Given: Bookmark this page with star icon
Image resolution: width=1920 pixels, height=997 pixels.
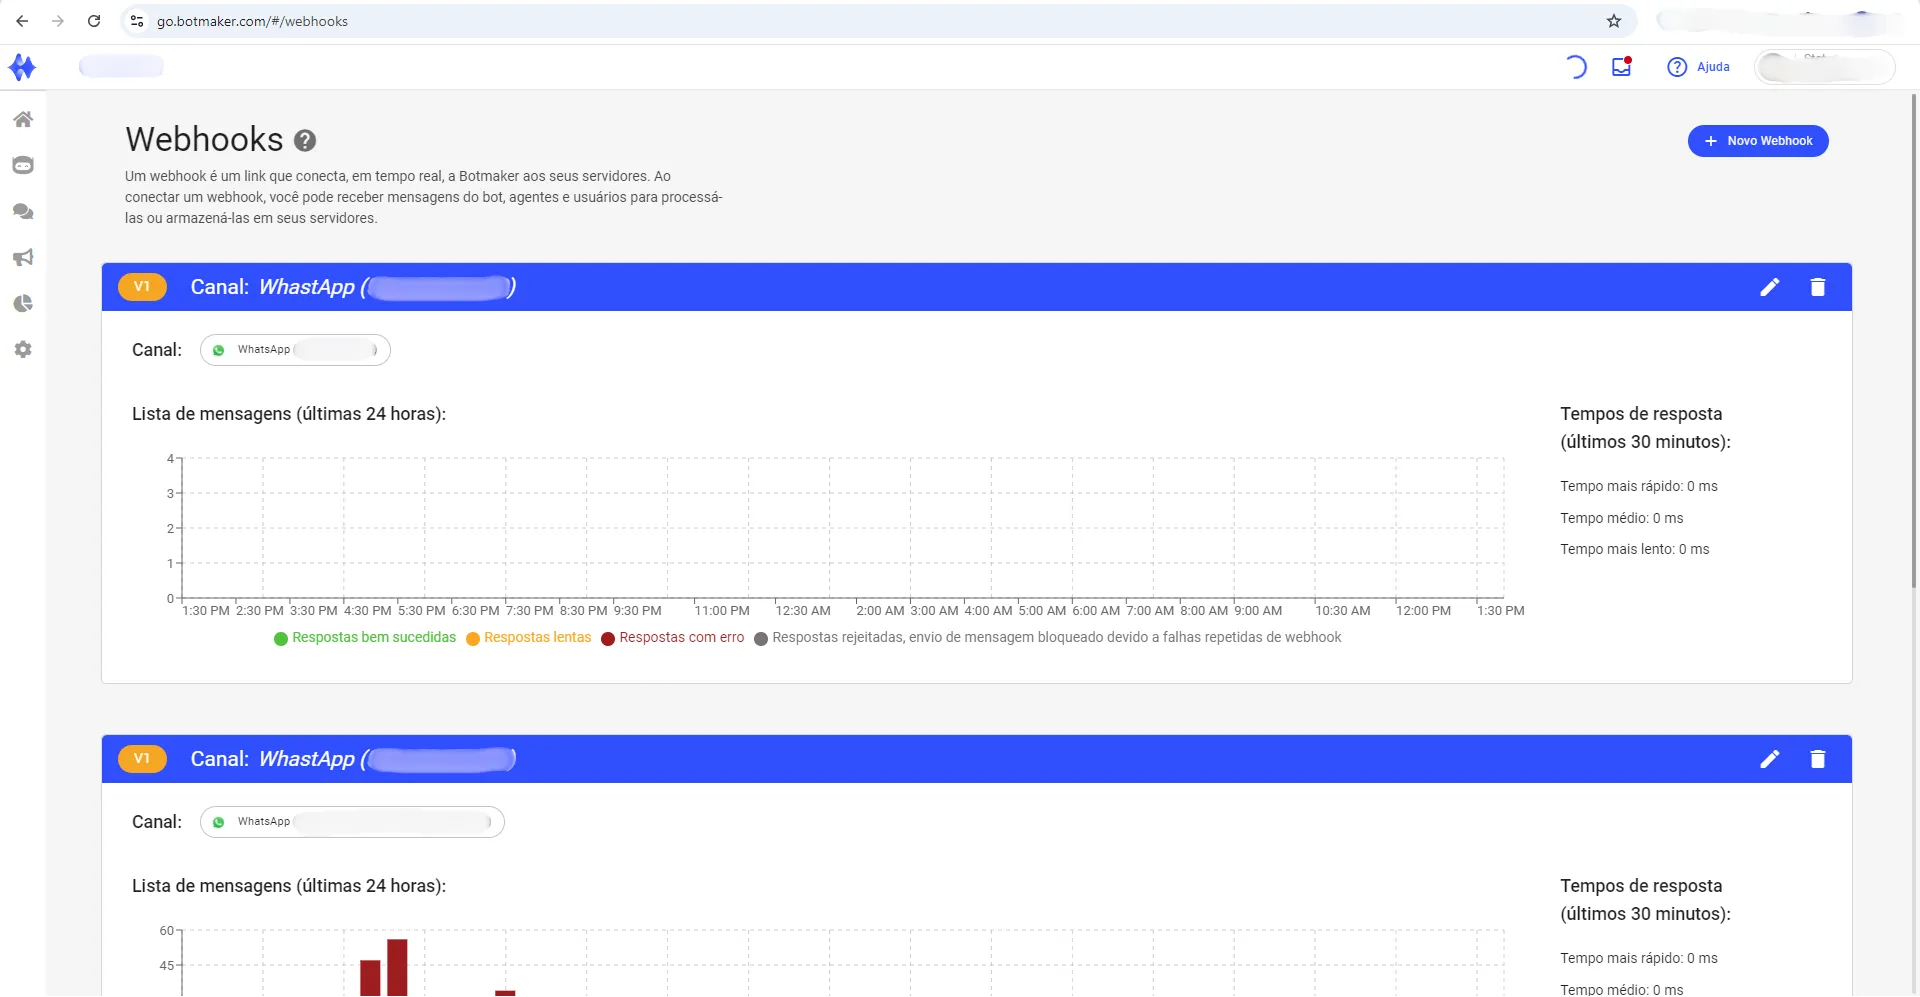Looking at the screenshot, I should pos(1614,21).
